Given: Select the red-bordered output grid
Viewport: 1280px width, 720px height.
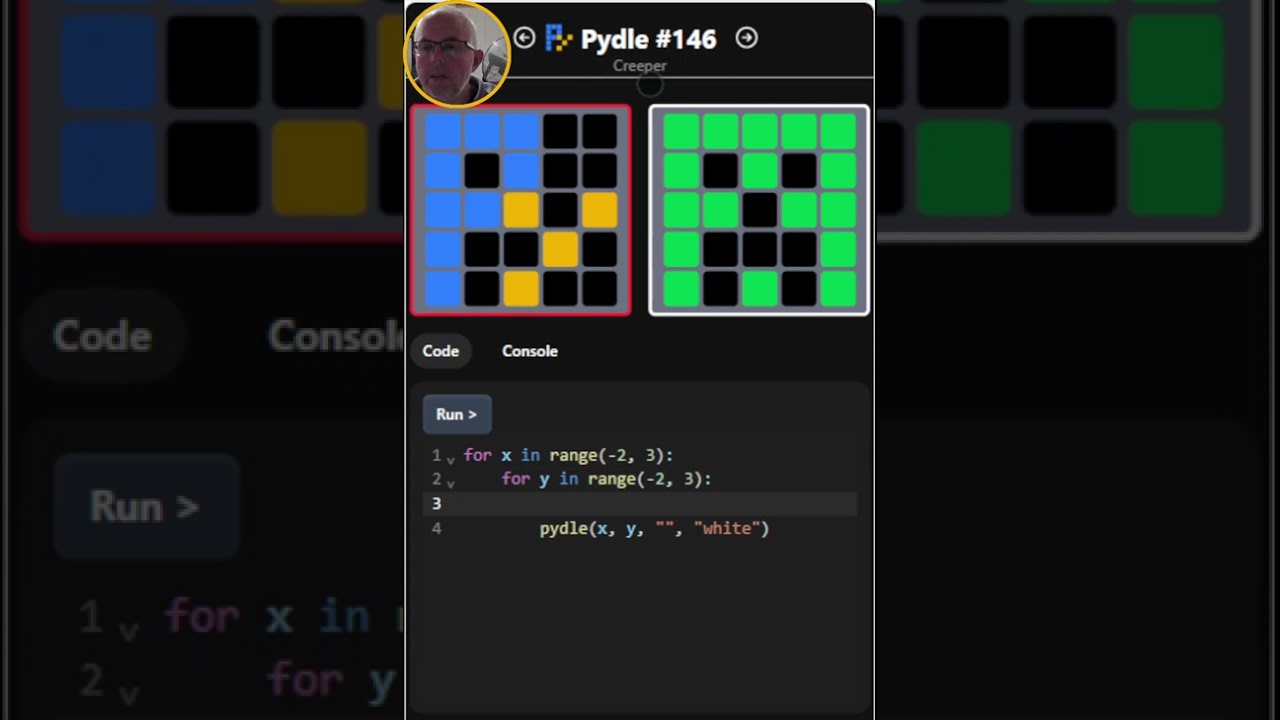Looking at the screenshot, I should [x=521, y=210].
